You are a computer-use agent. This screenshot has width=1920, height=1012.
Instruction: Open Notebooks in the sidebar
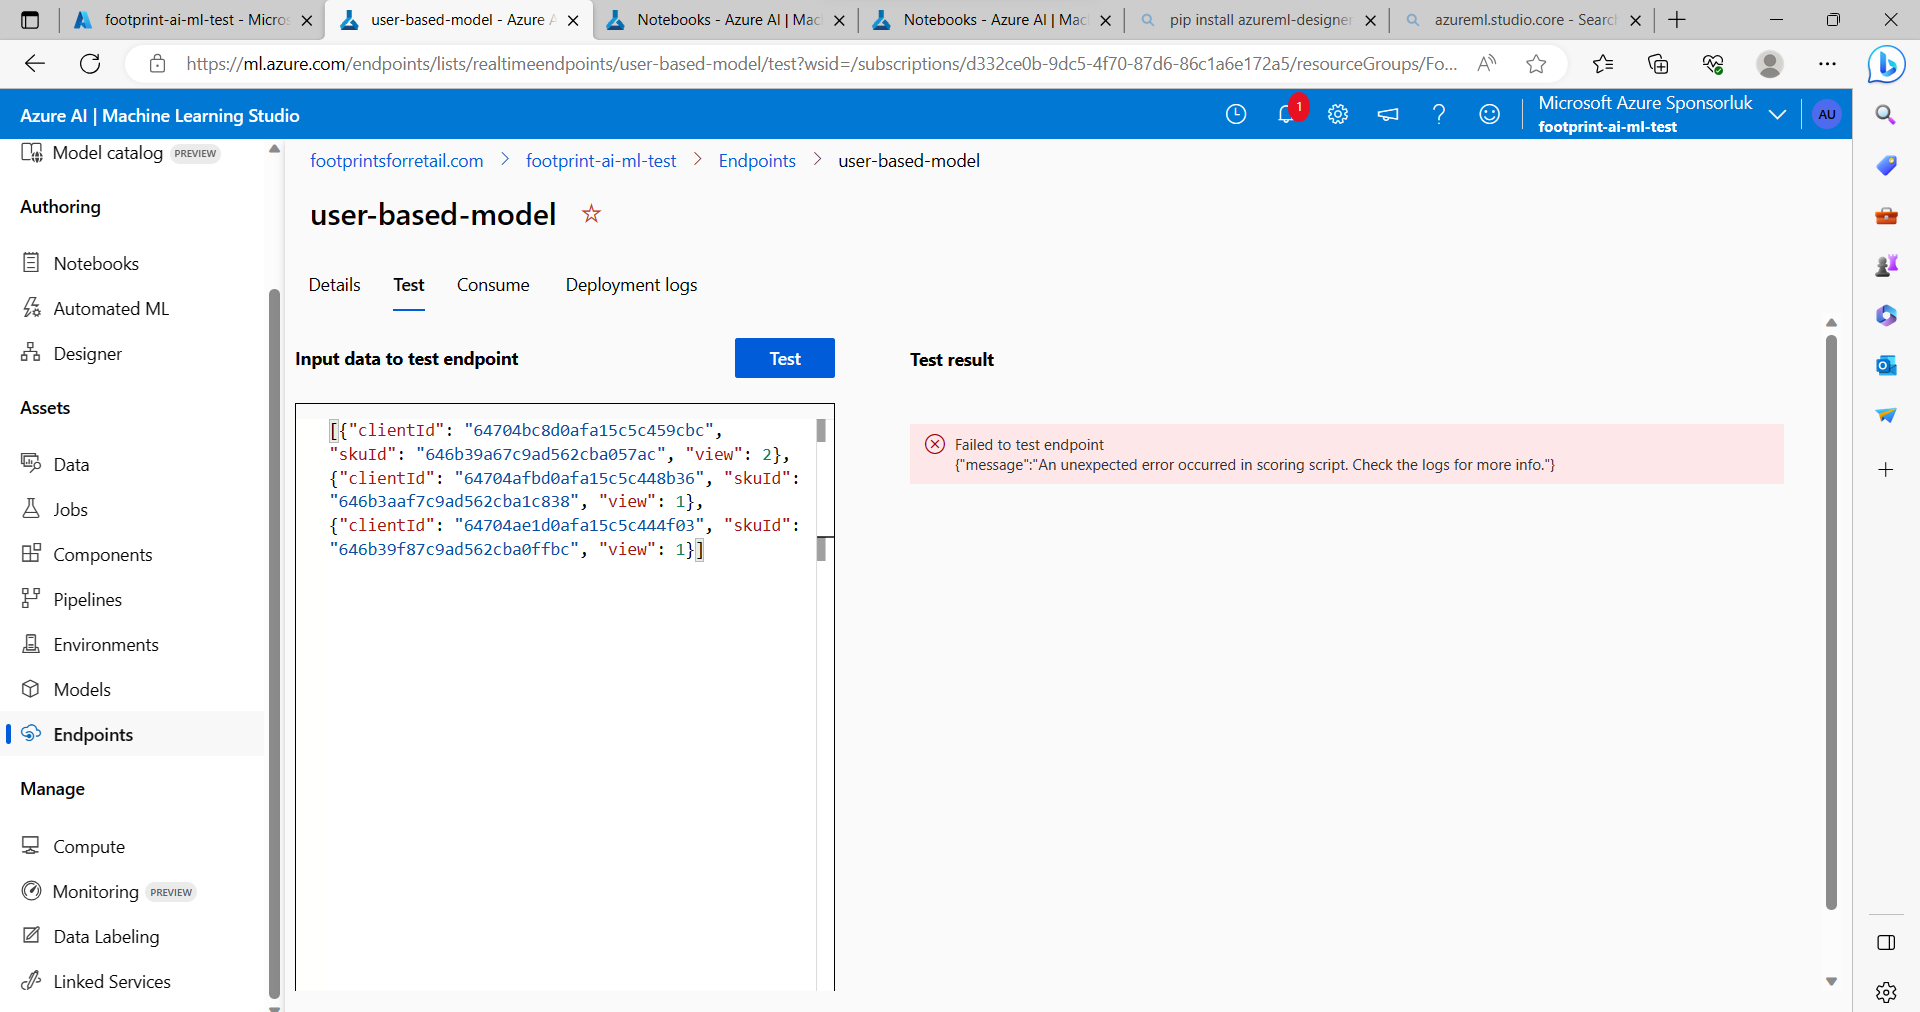(x=95, y=263)
